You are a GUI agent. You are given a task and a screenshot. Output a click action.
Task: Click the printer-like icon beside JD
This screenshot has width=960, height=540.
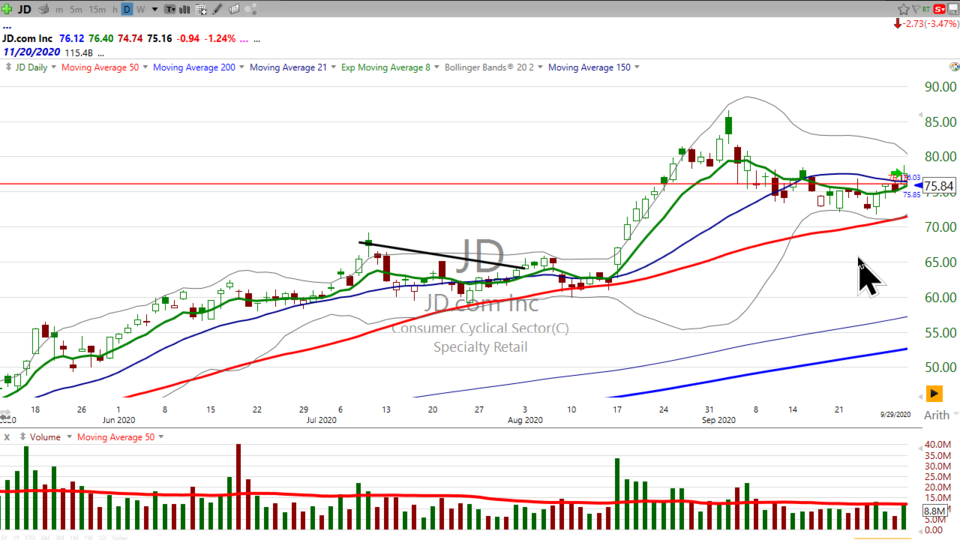click(43, 9)
